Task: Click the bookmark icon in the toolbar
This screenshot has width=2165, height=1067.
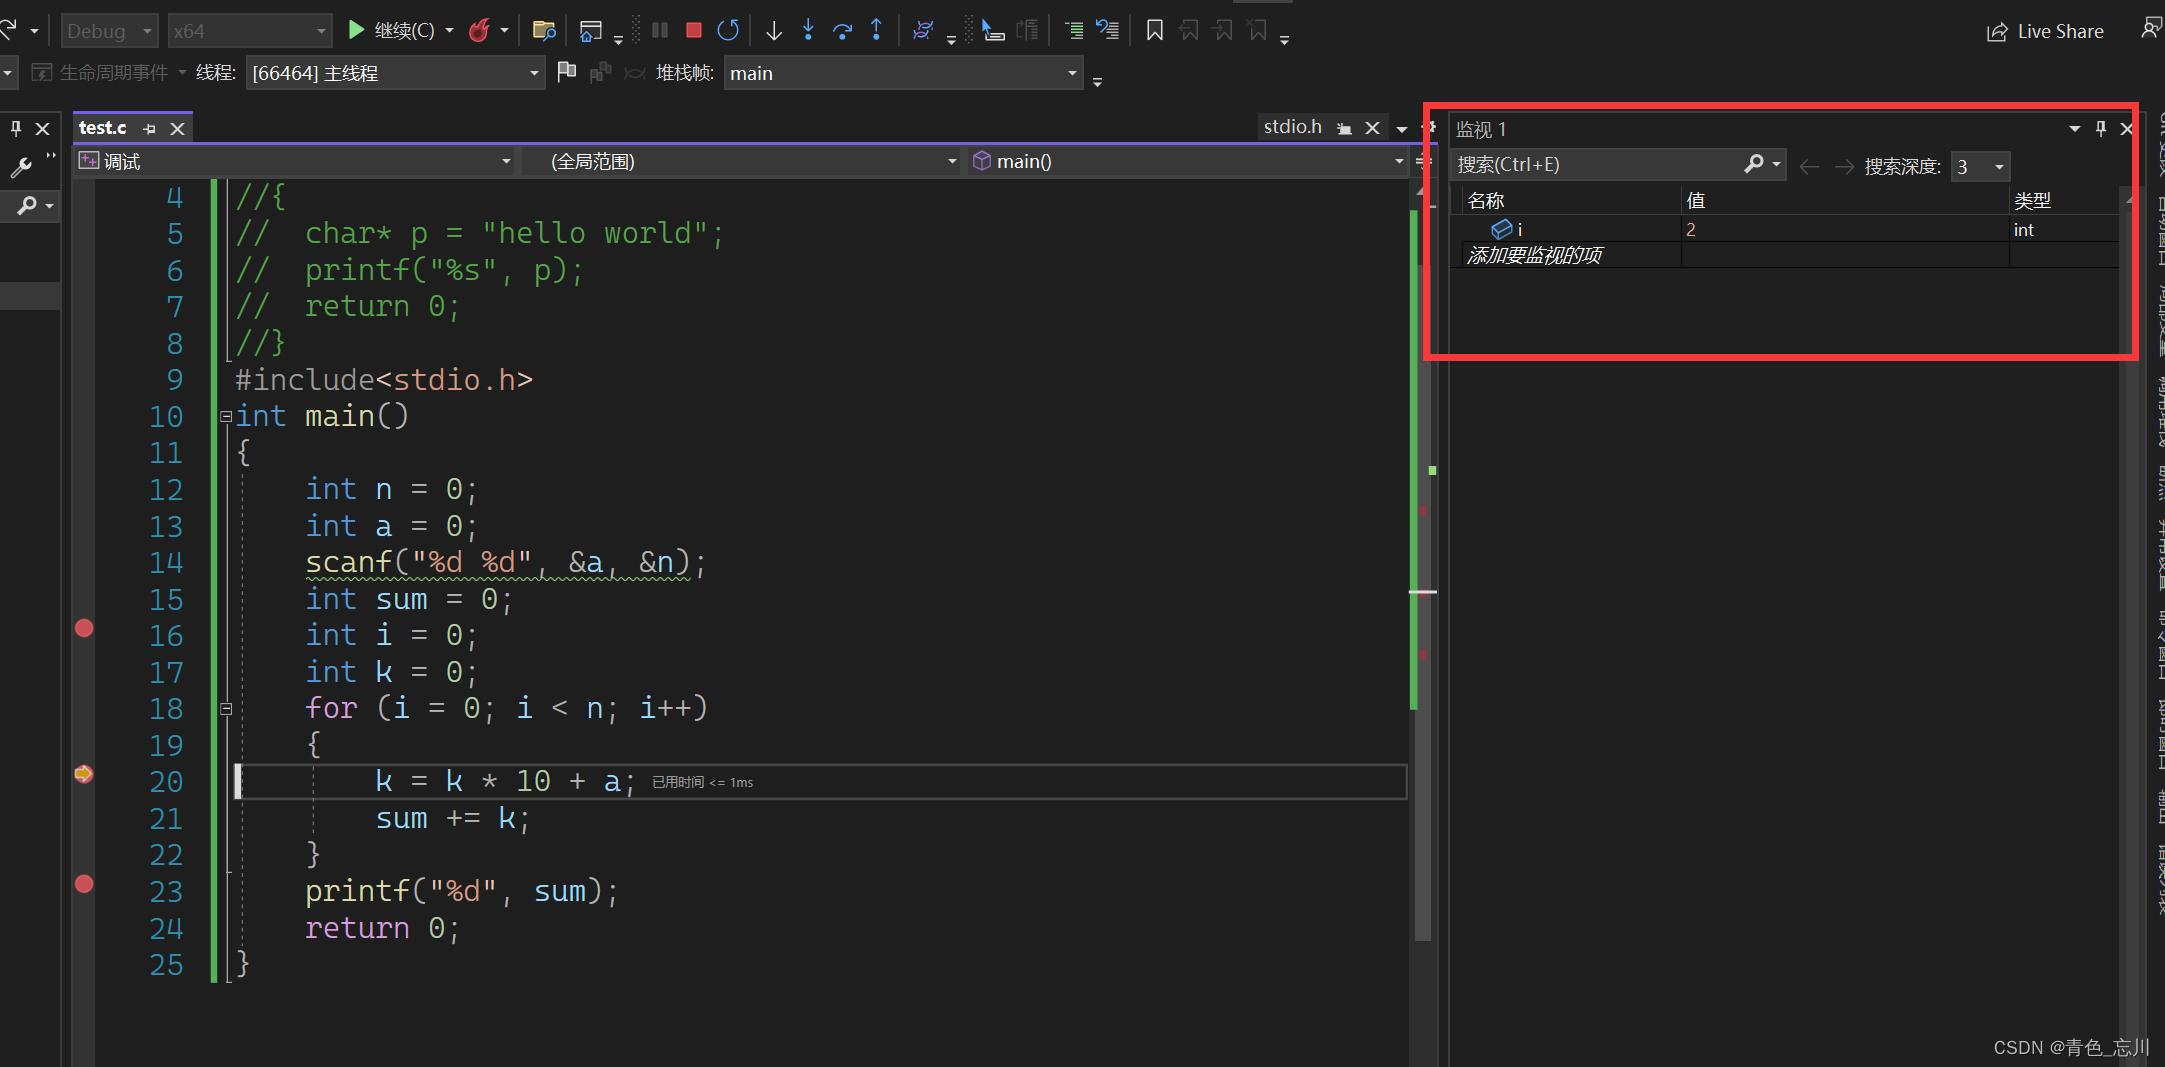Action: click(x=1154, y=31)
